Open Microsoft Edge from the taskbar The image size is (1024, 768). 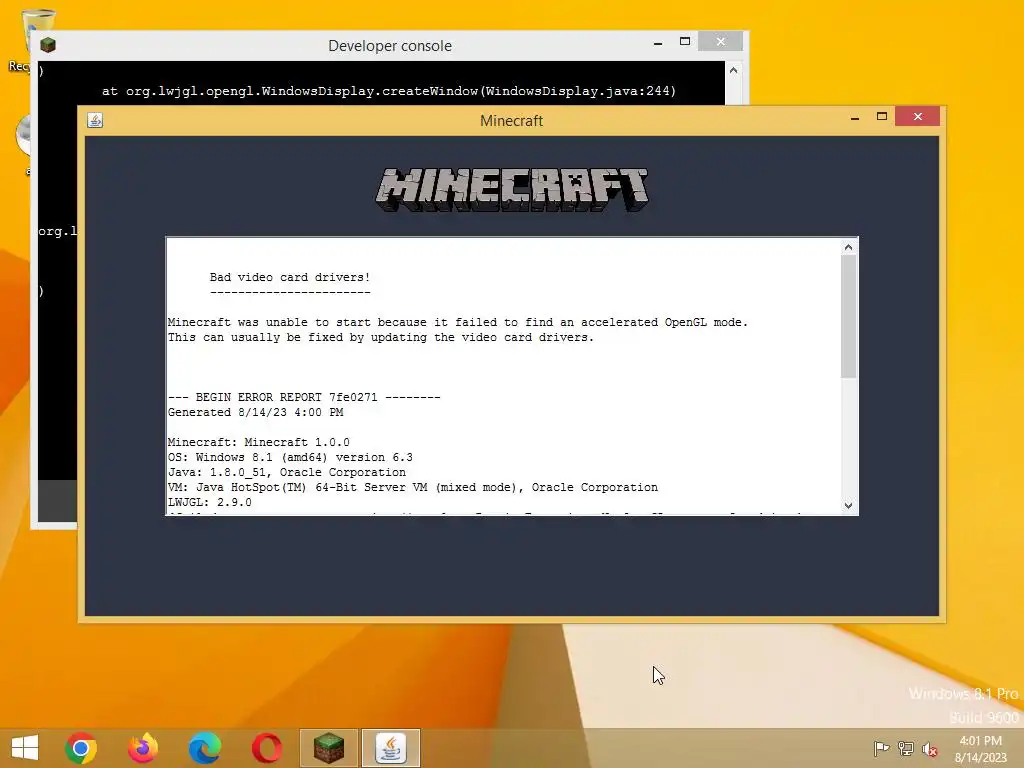click(x=204, y=748)
